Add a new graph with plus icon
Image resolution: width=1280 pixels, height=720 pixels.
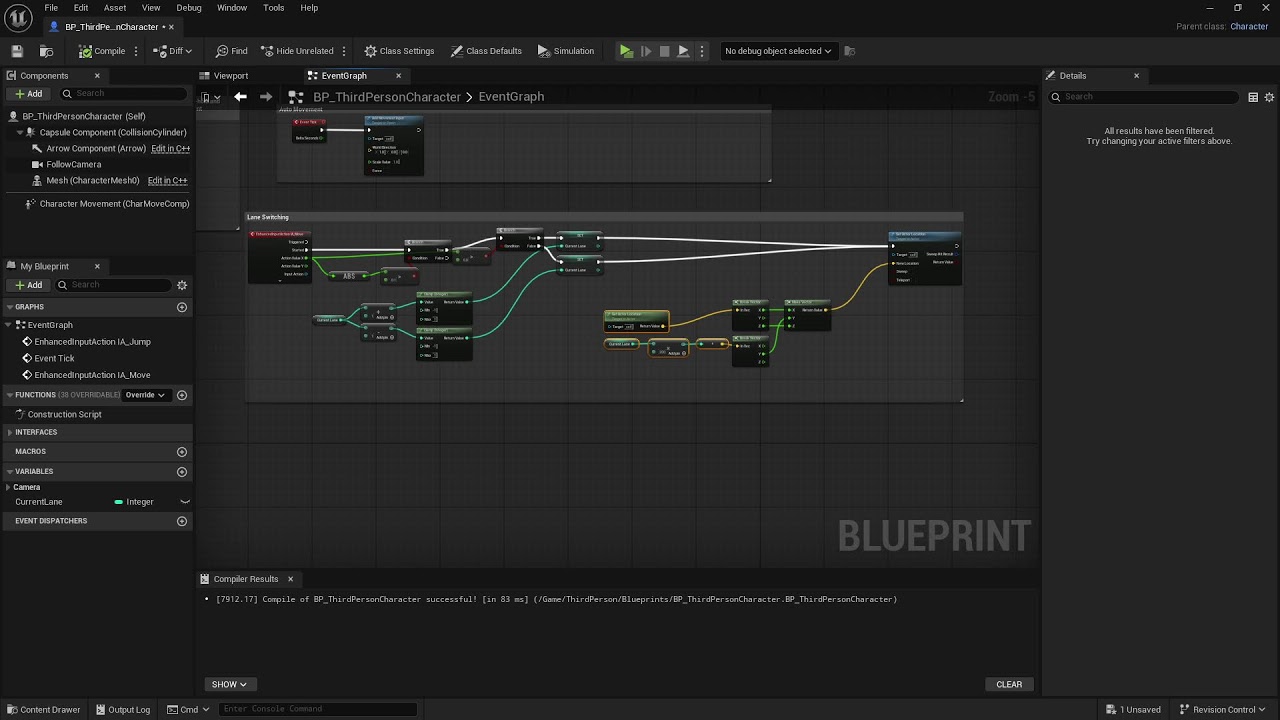tap(182, 307)
